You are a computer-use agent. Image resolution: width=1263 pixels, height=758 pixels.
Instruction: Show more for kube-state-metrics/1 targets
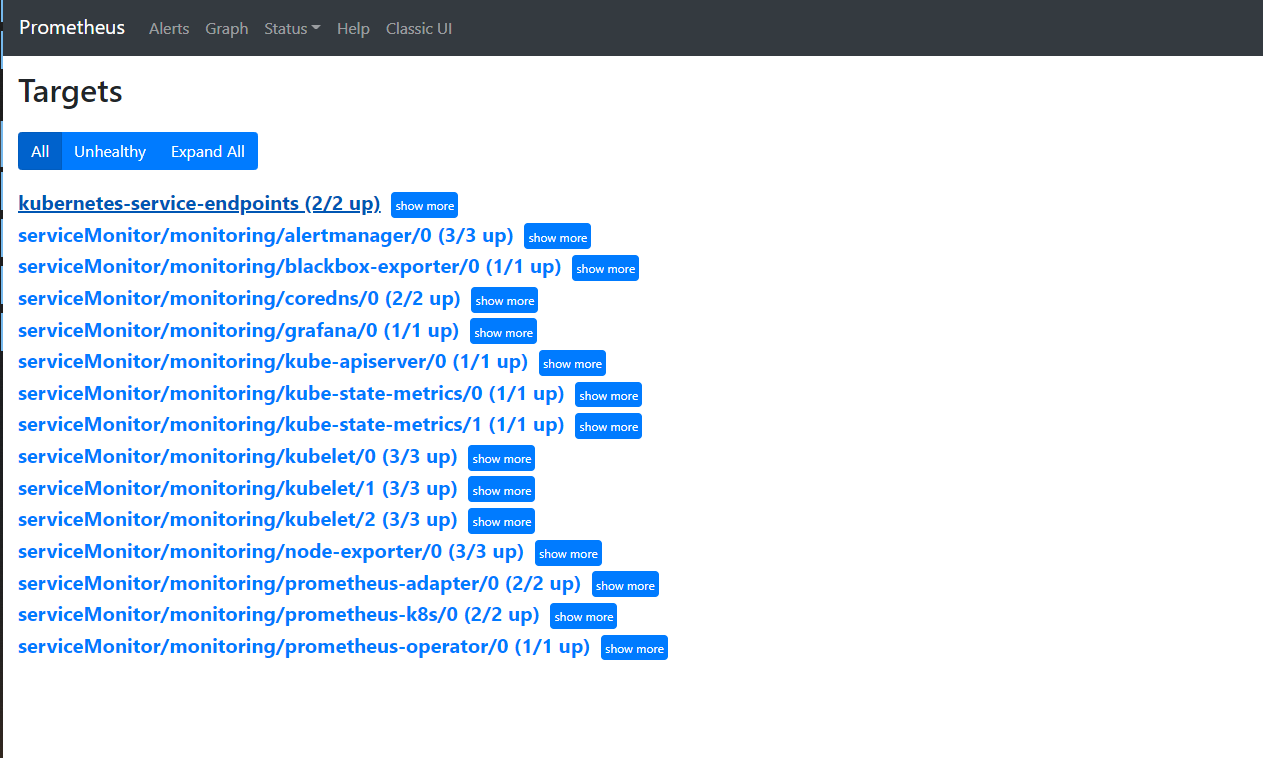(x=609, y=426)
